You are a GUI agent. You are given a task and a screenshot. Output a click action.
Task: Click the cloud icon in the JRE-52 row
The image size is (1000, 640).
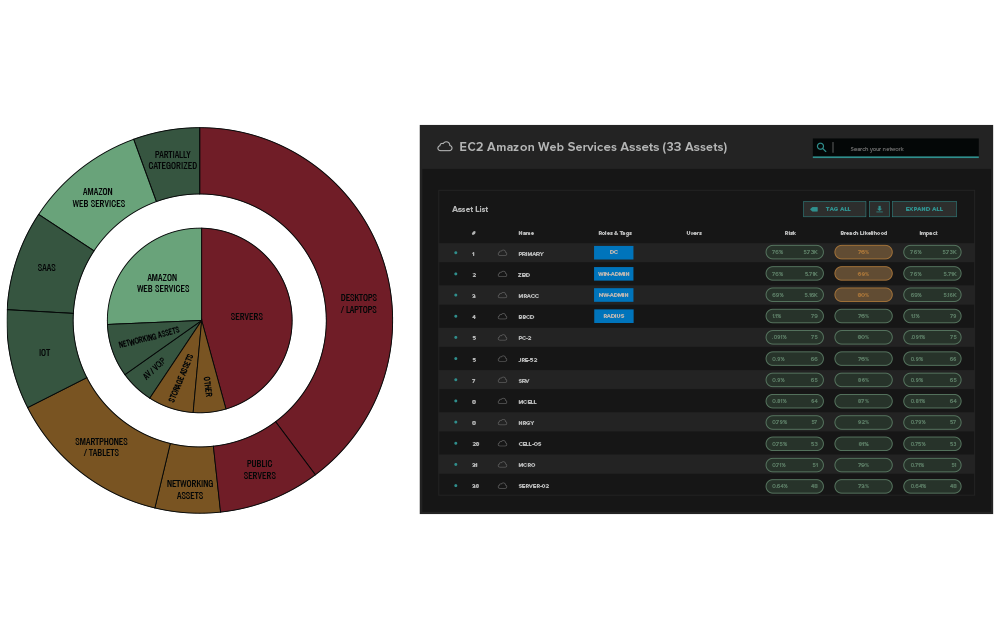tap(503, 359)
